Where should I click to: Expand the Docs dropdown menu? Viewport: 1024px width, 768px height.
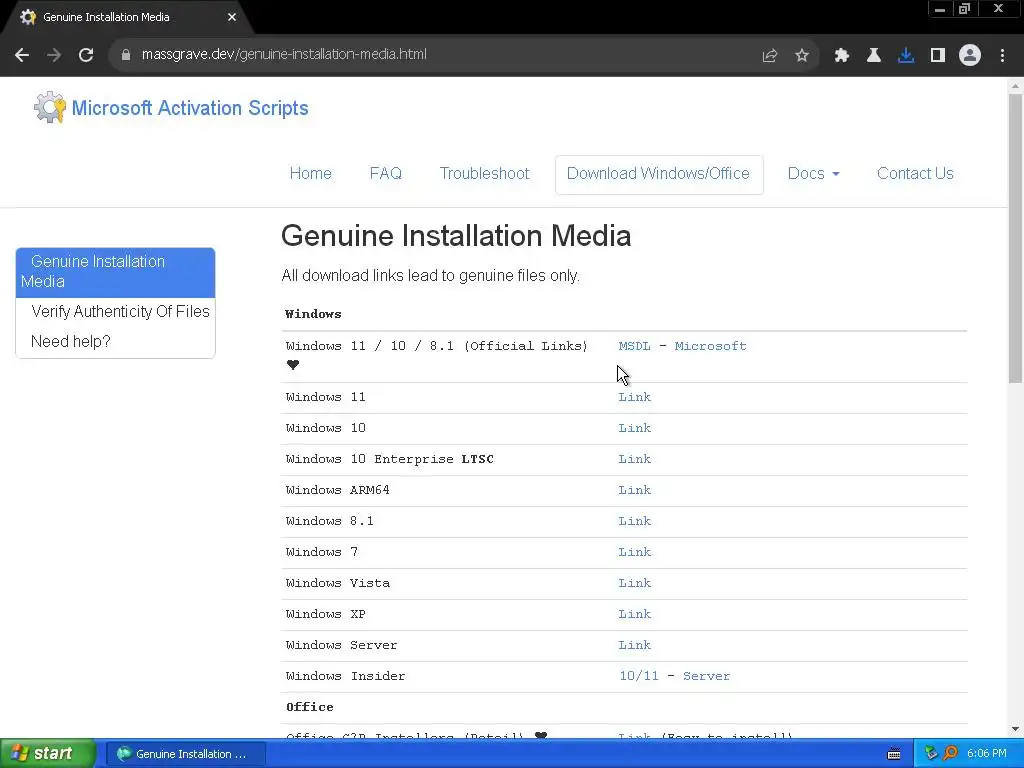coord(813,173)
